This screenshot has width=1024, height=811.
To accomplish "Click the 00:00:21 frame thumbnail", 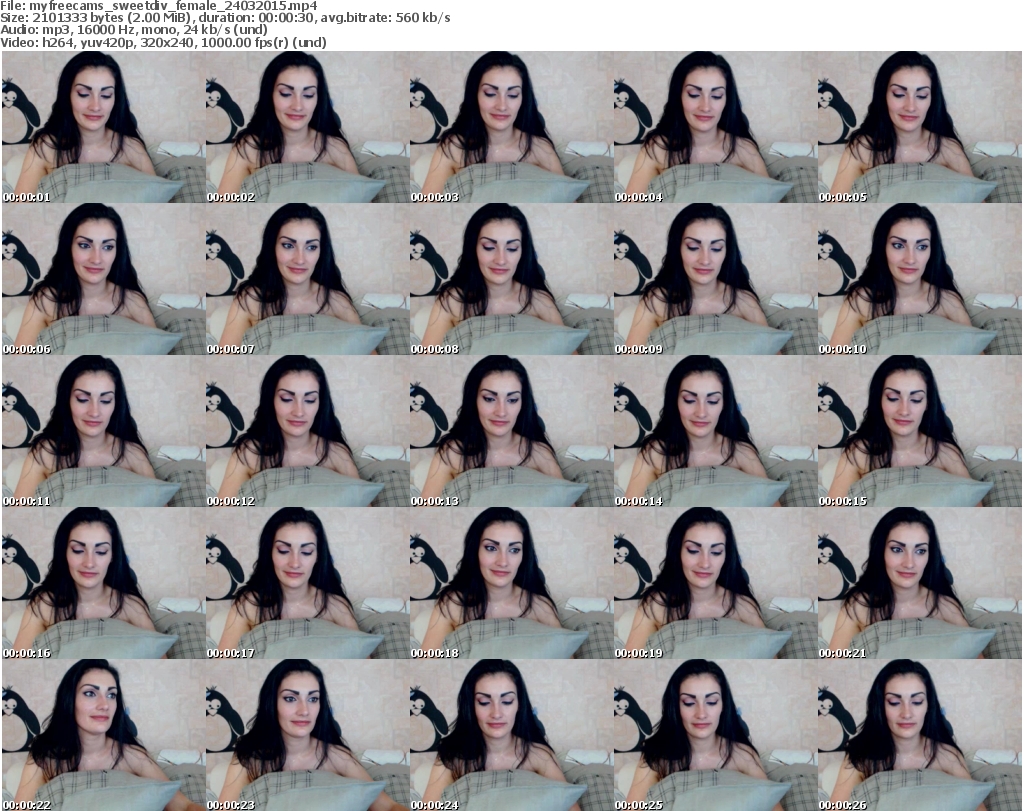I will coord(919,583).
